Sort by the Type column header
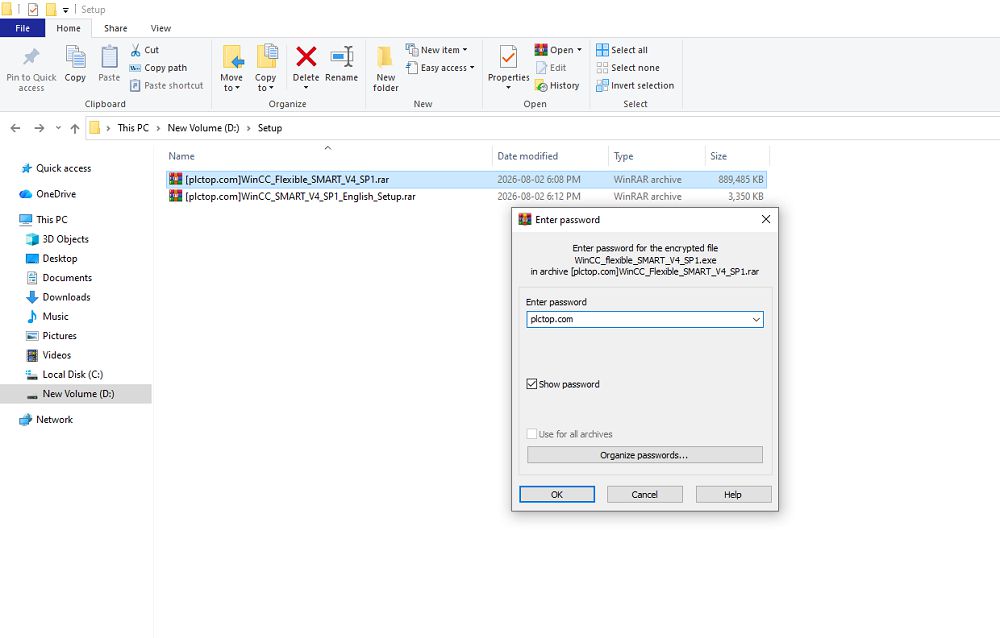 click(x=623, y=156)
